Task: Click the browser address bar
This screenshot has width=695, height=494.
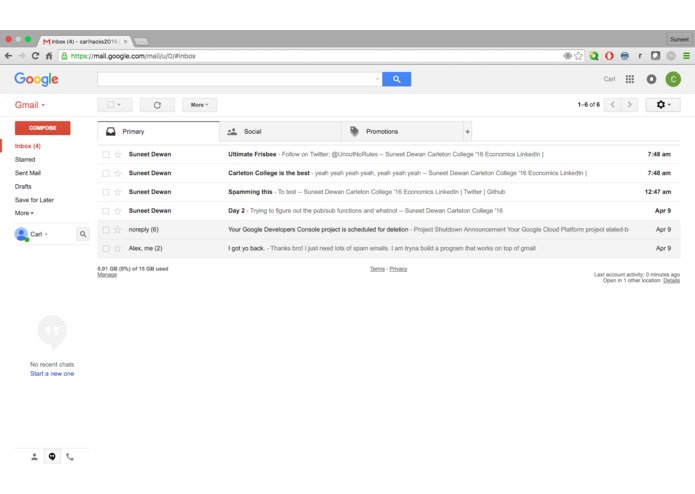Action: (x=310, y=56)
